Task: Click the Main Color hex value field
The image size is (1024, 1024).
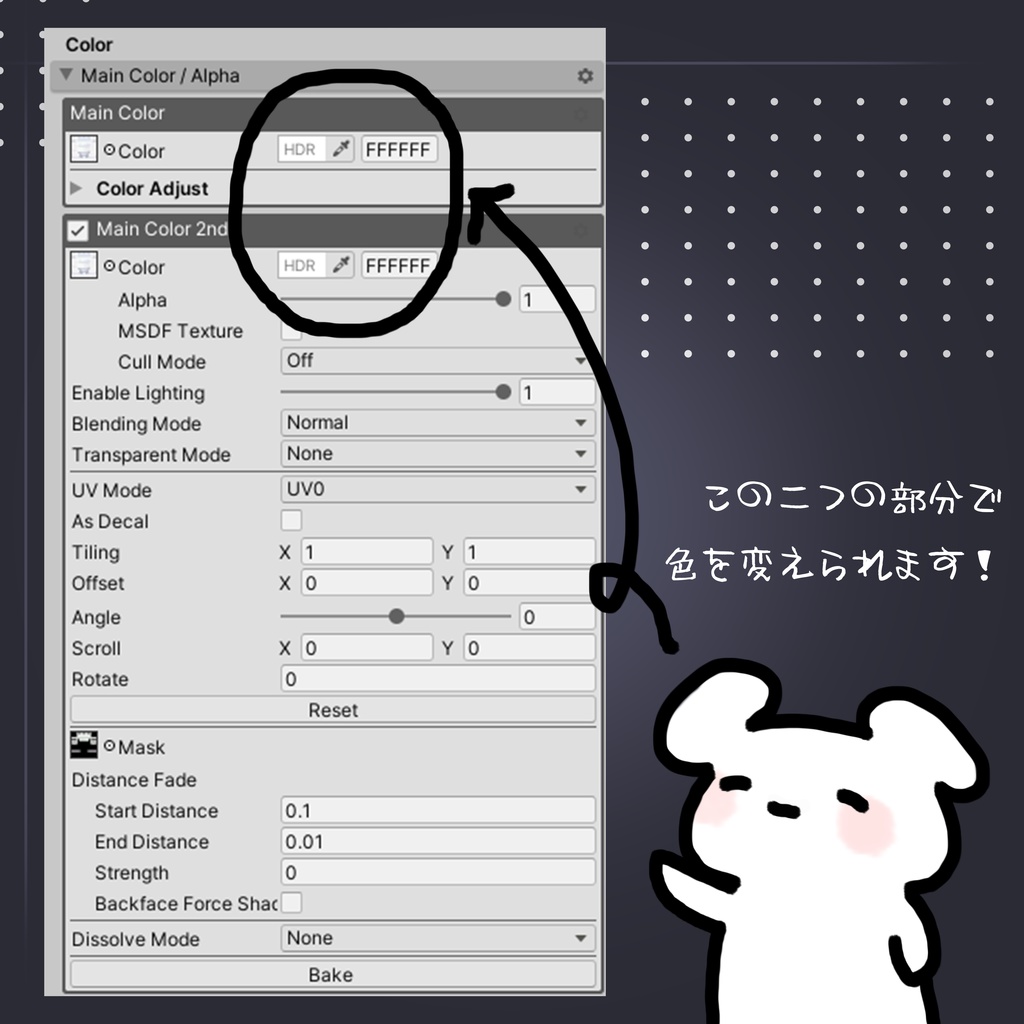Action: coord(400,150)
